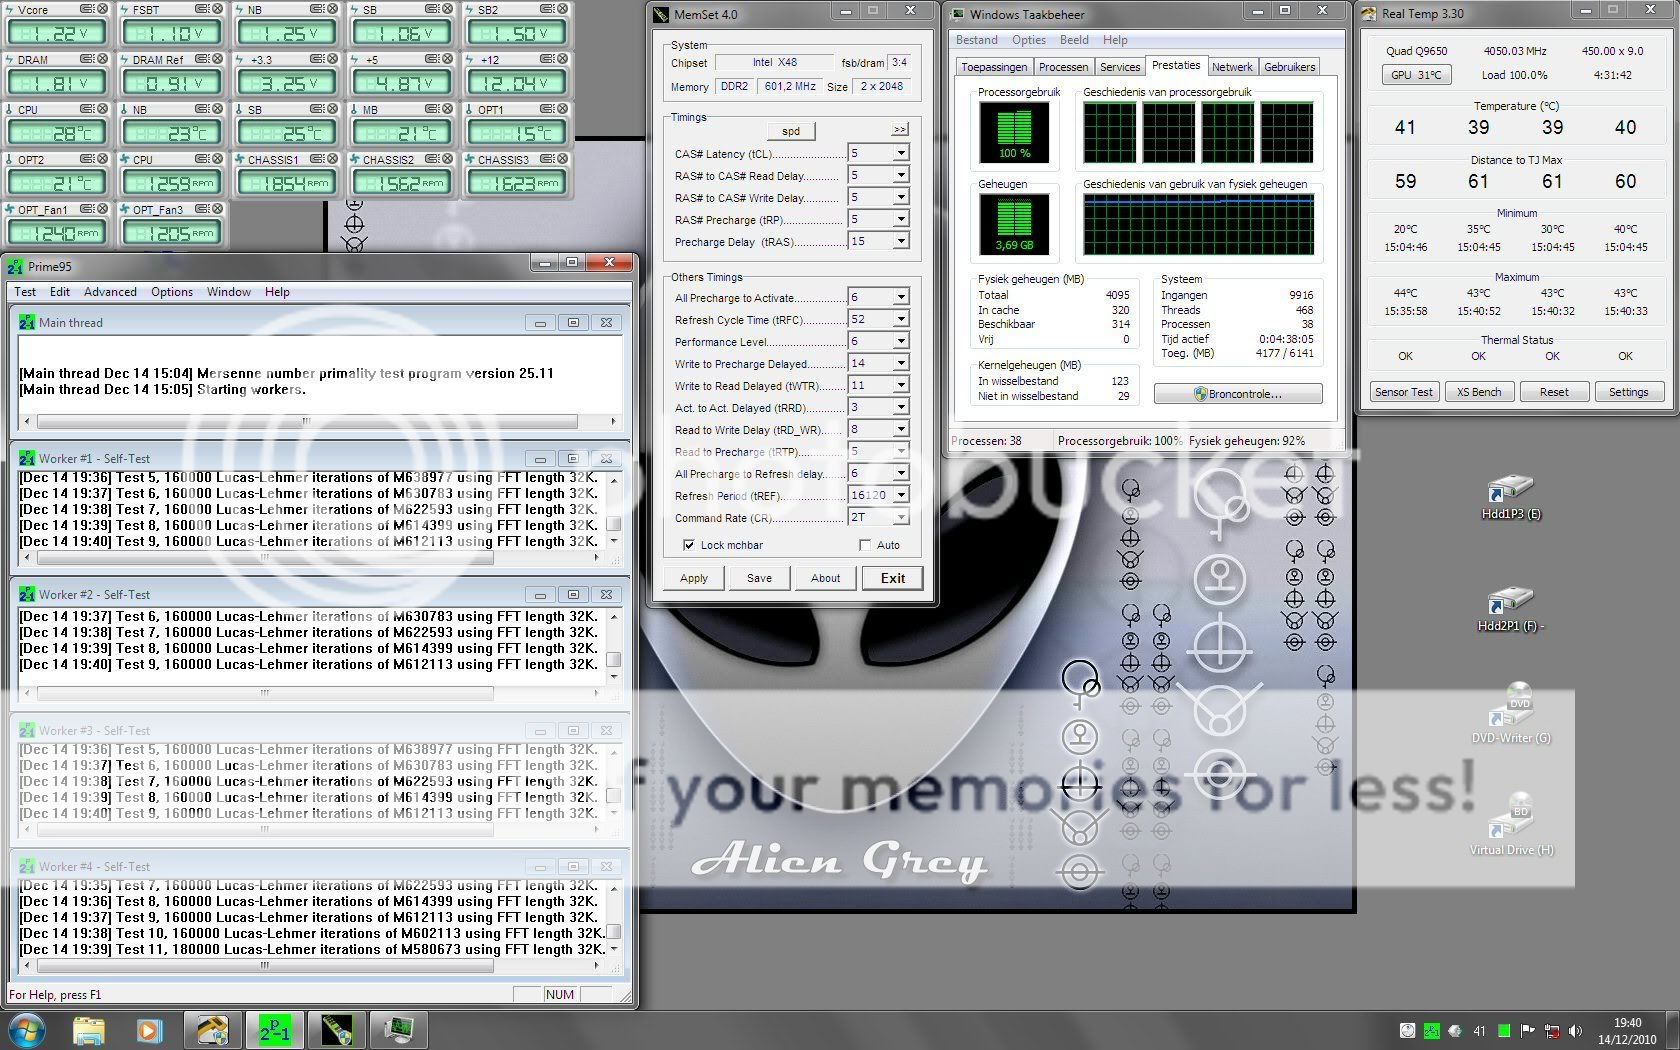Click the Apply button in MemSet

(694, 578)
